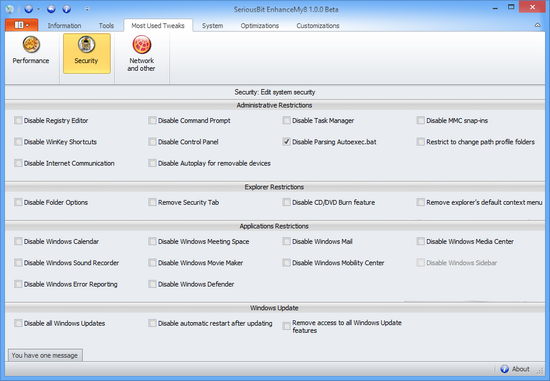Click the blue info quick-access icon
Screen dimensions: 550x381
pyautogui.click(x=67, y=9)
